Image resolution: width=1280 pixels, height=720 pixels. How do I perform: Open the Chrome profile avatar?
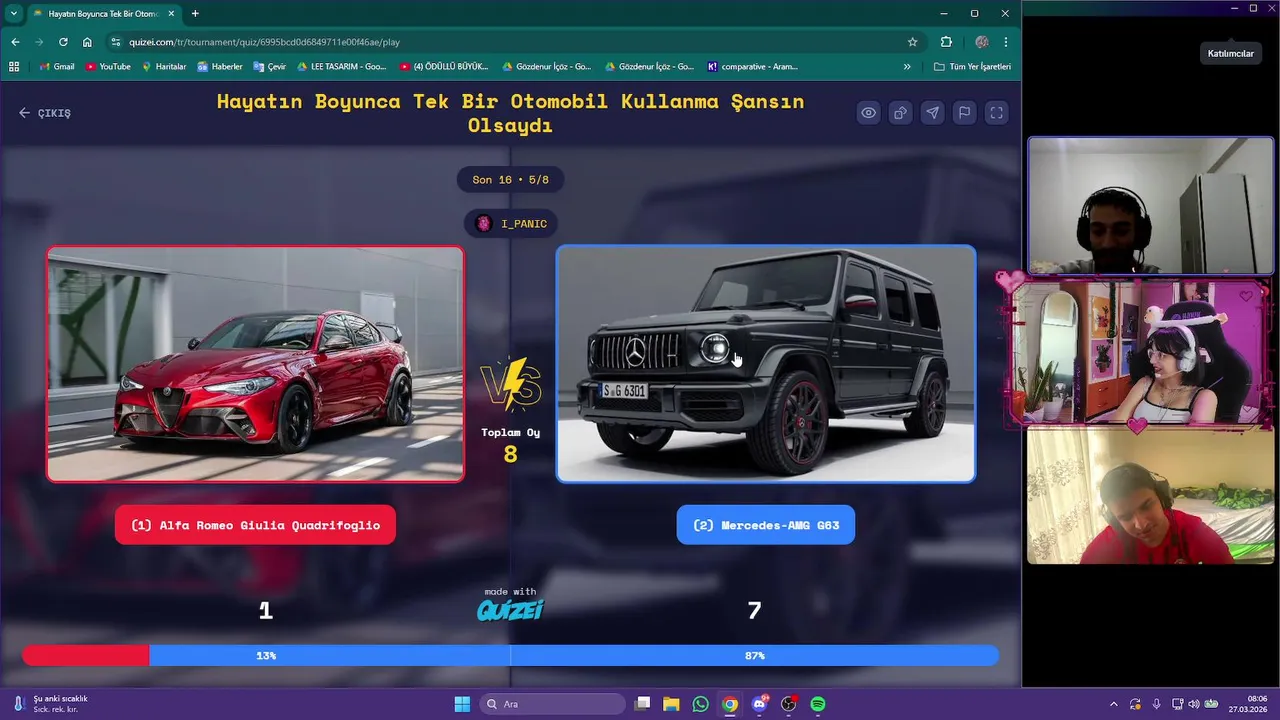click(x=981, y=42)
